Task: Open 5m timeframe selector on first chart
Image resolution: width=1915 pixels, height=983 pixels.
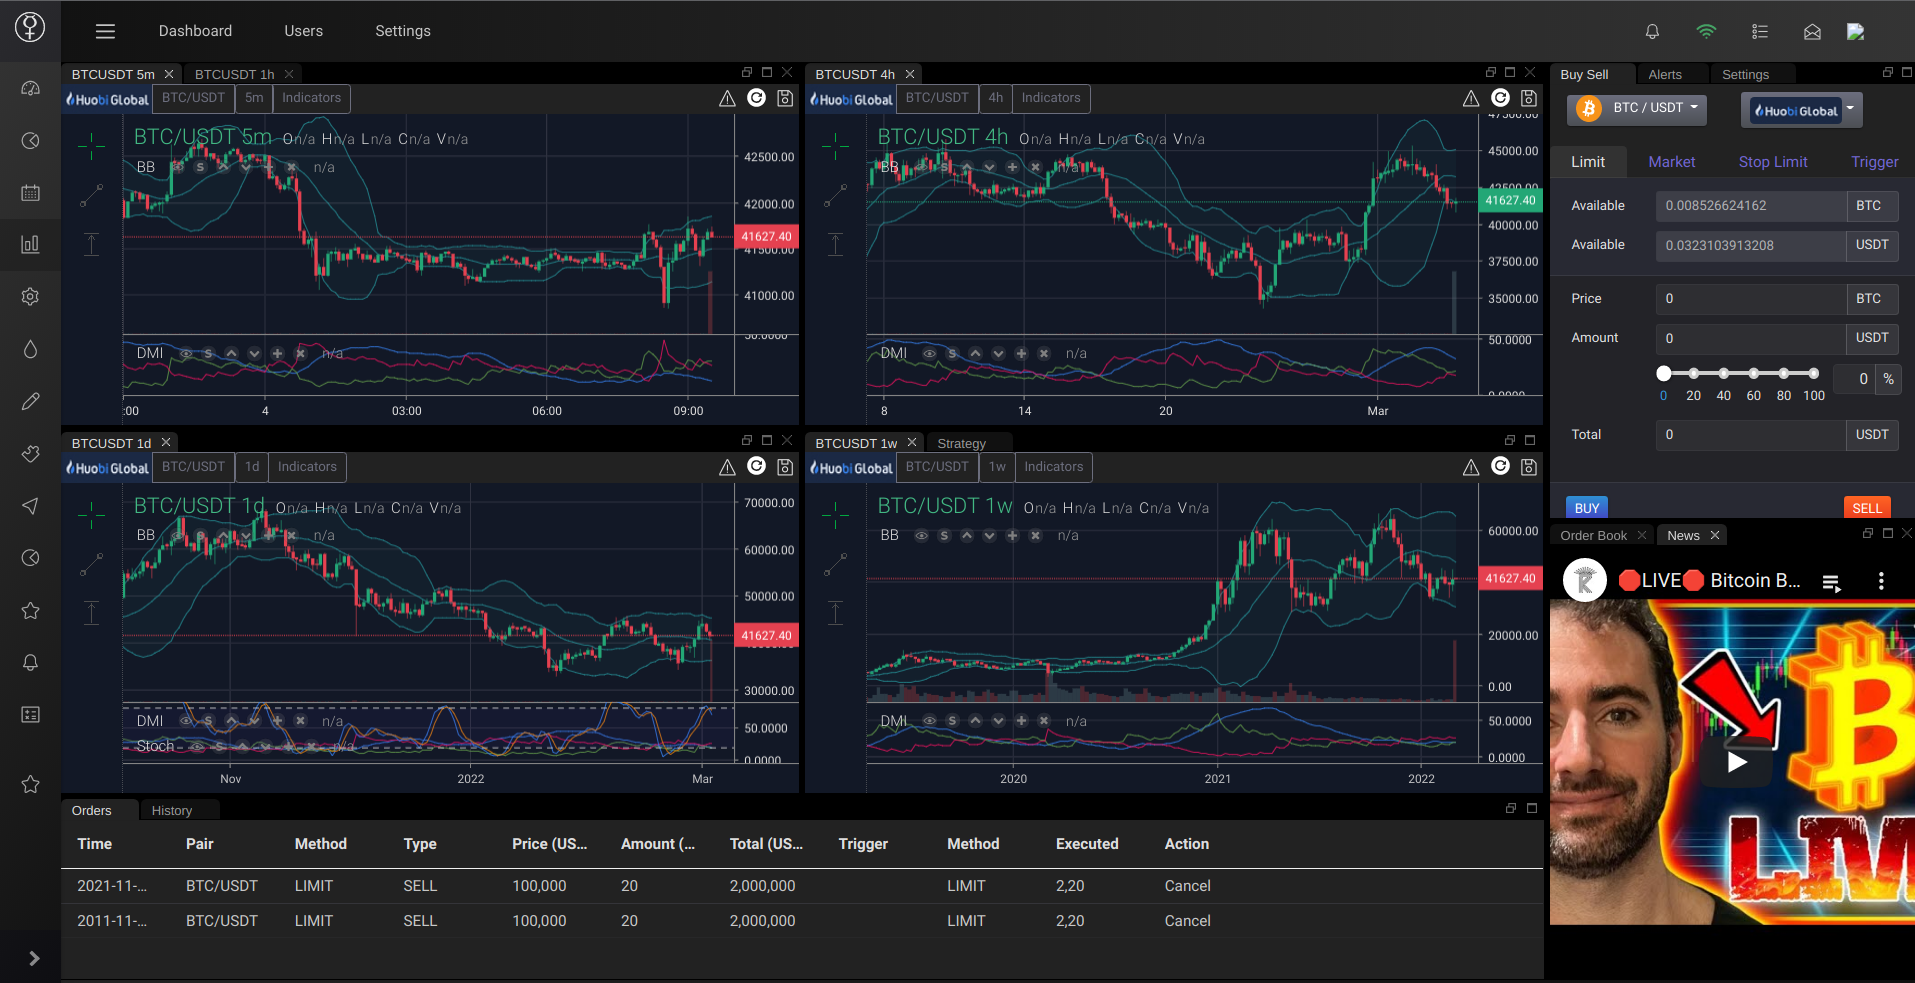Action: coord(254,98)
